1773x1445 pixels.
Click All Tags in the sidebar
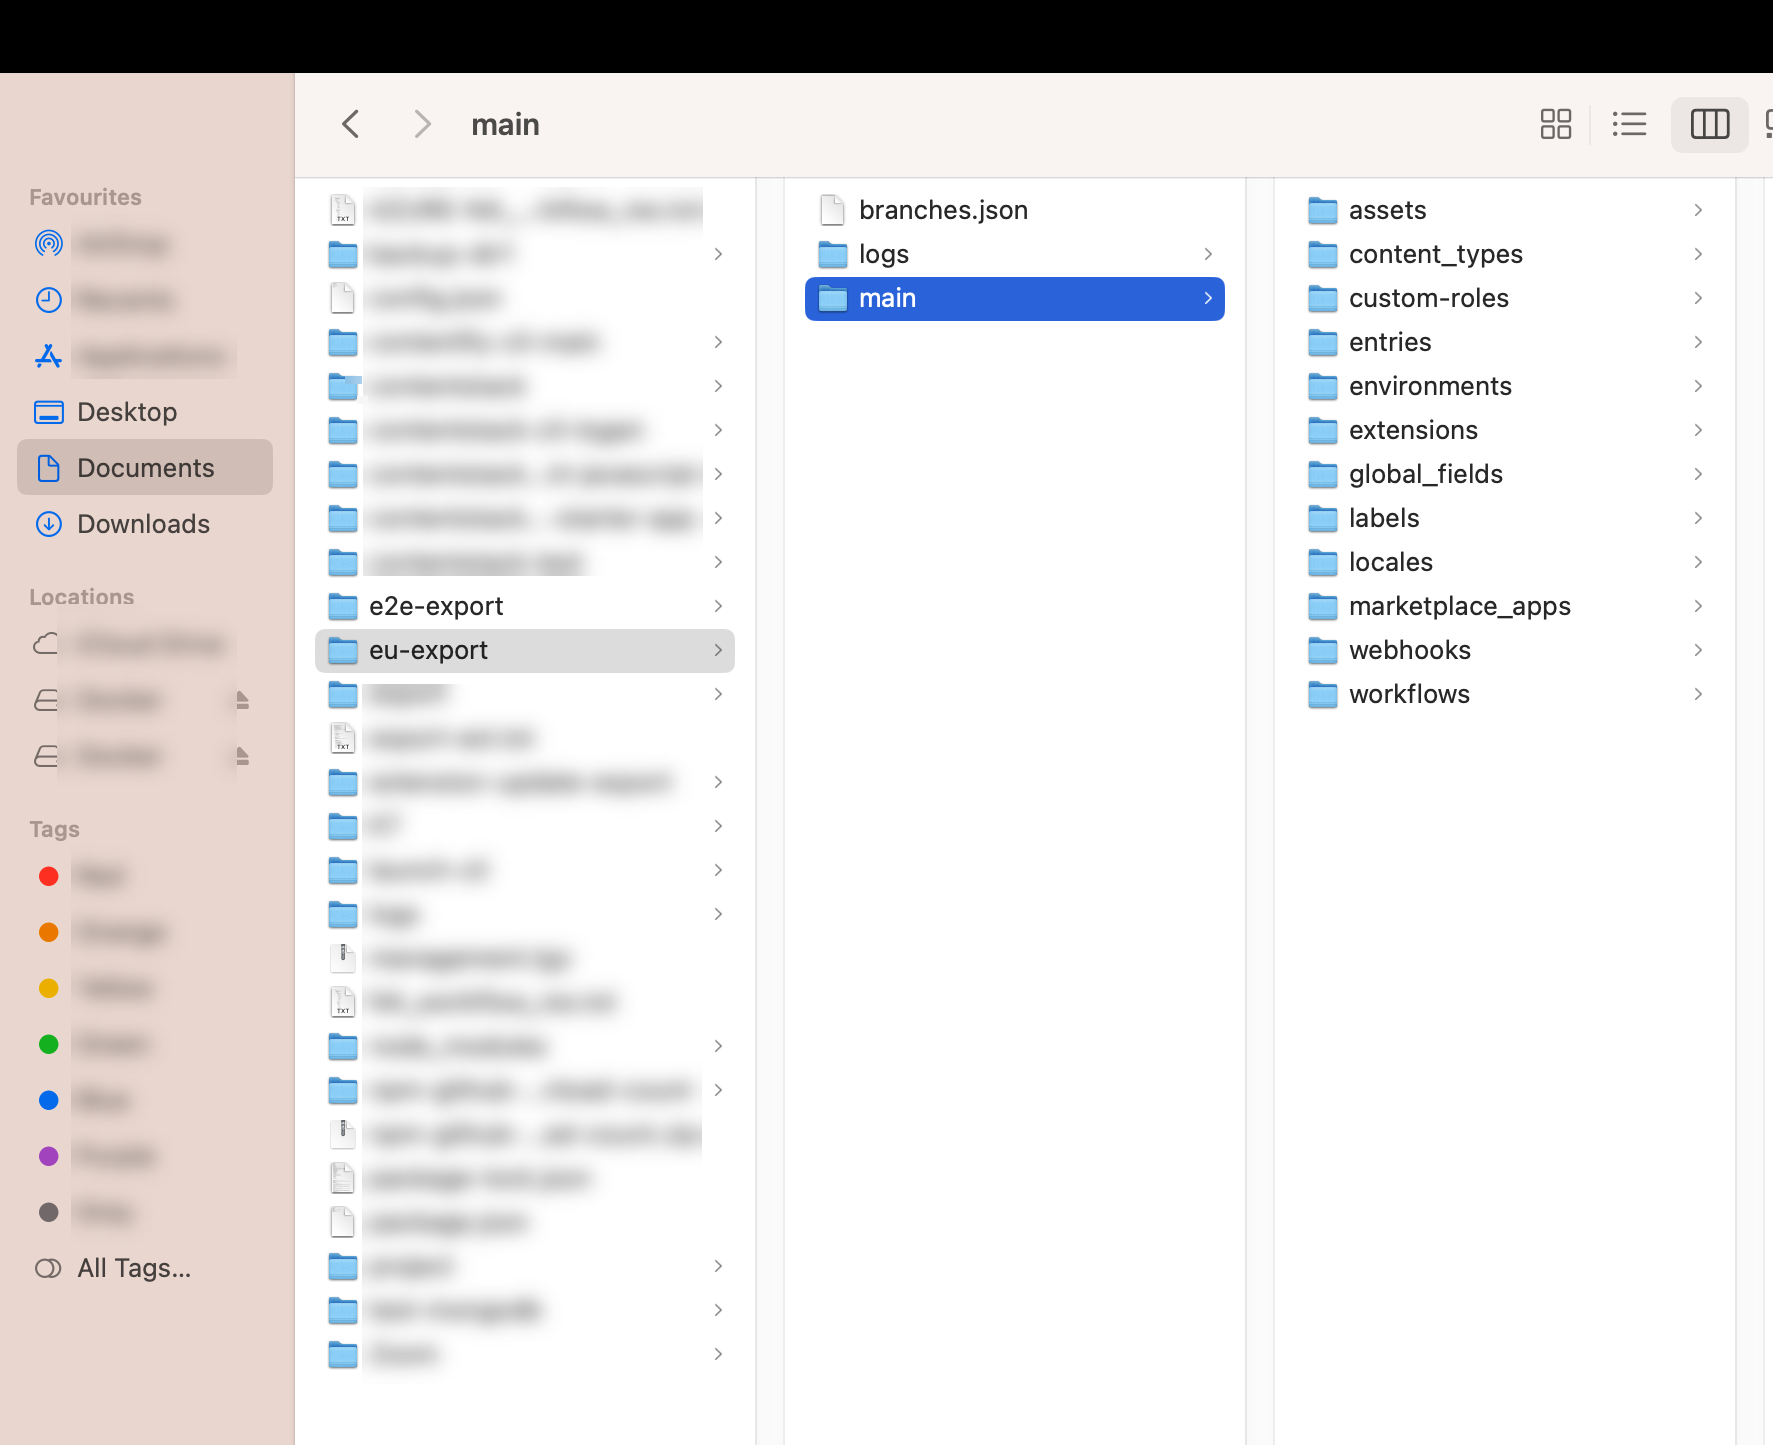click(134, 1267)
